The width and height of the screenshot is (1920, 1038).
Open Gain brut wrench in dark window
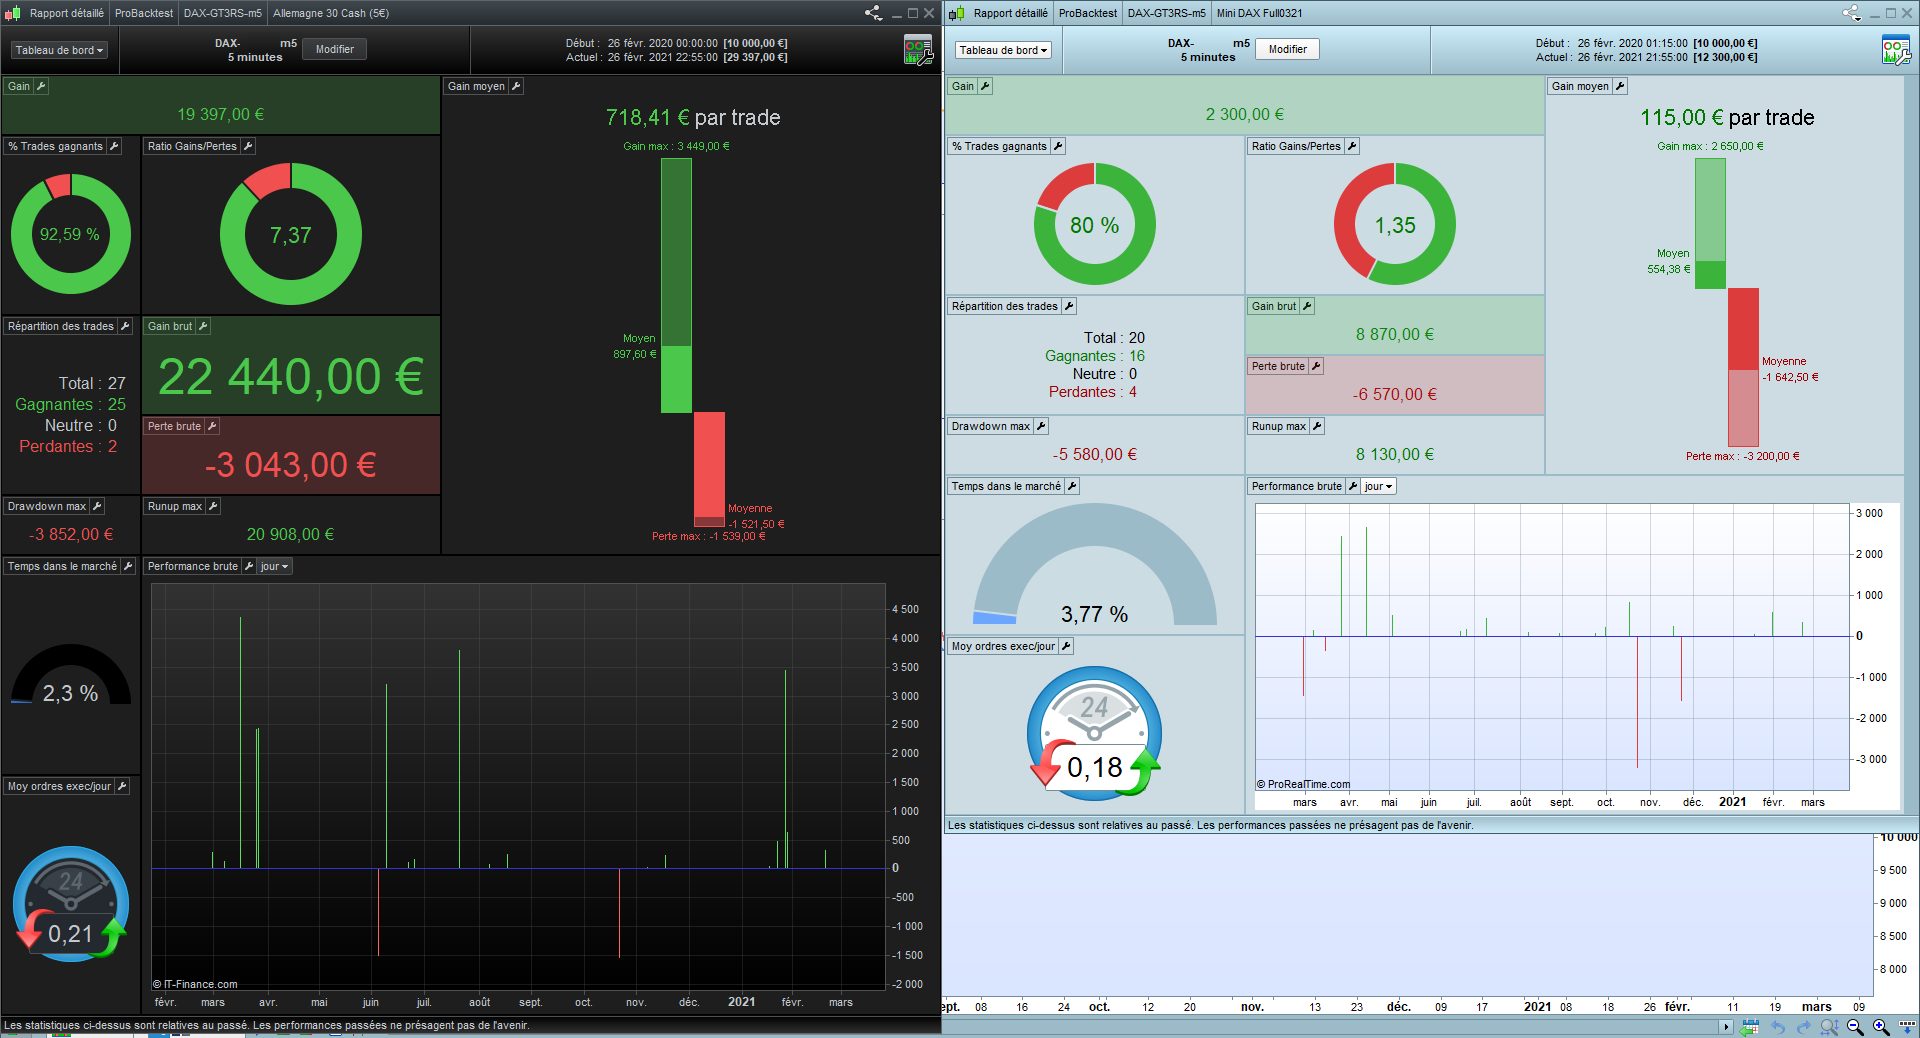[203, 327]
